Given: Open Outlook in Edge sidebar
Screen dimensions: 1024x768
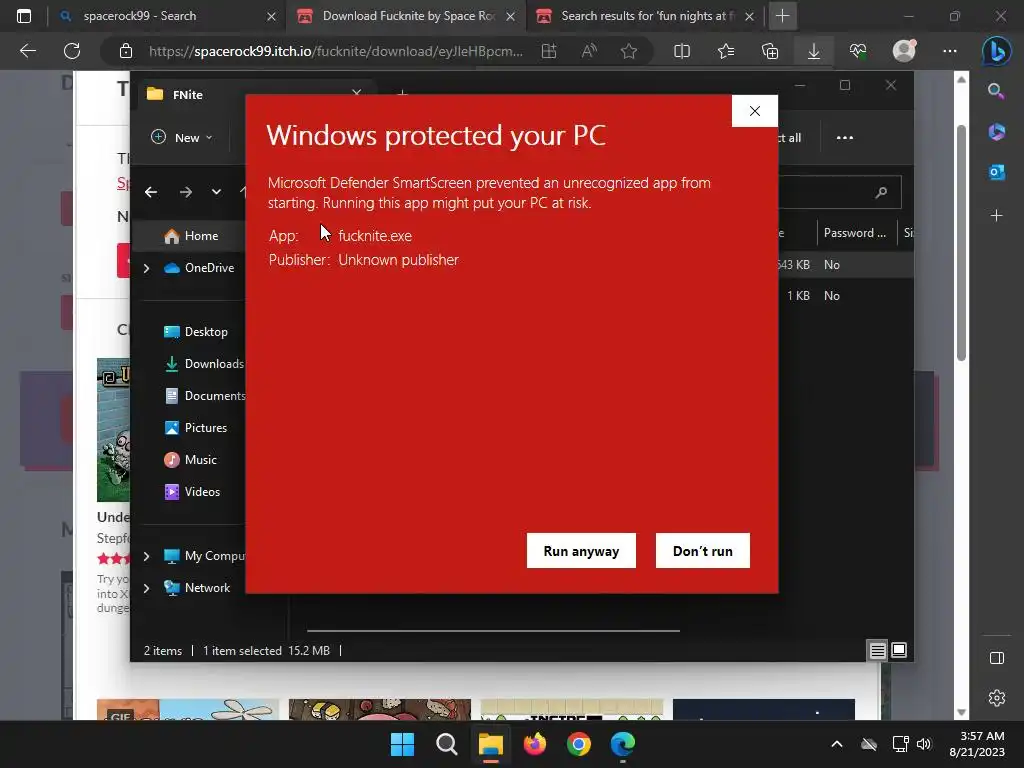Looking at the screenshot, I should [997, 172].
